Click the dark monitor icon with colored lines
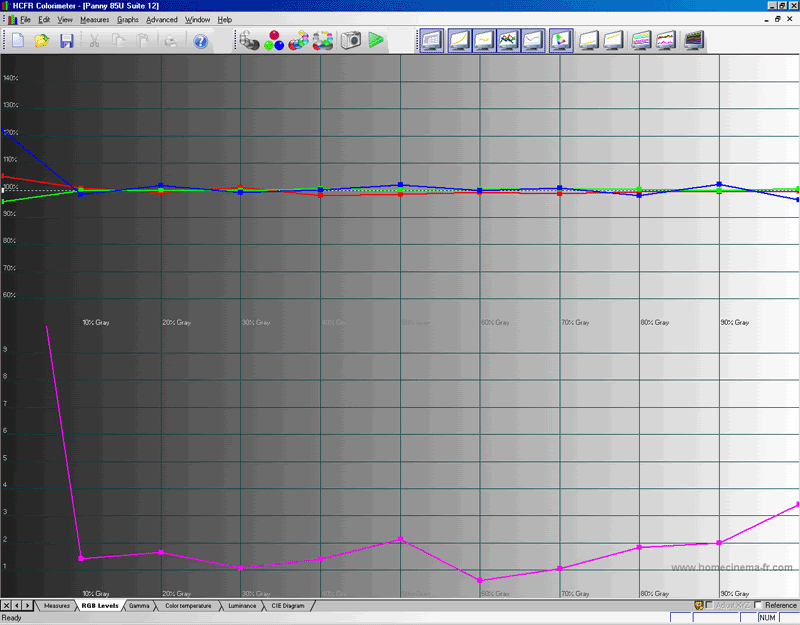The width and height of the screenshot is (800, 625). click(694, 40)
